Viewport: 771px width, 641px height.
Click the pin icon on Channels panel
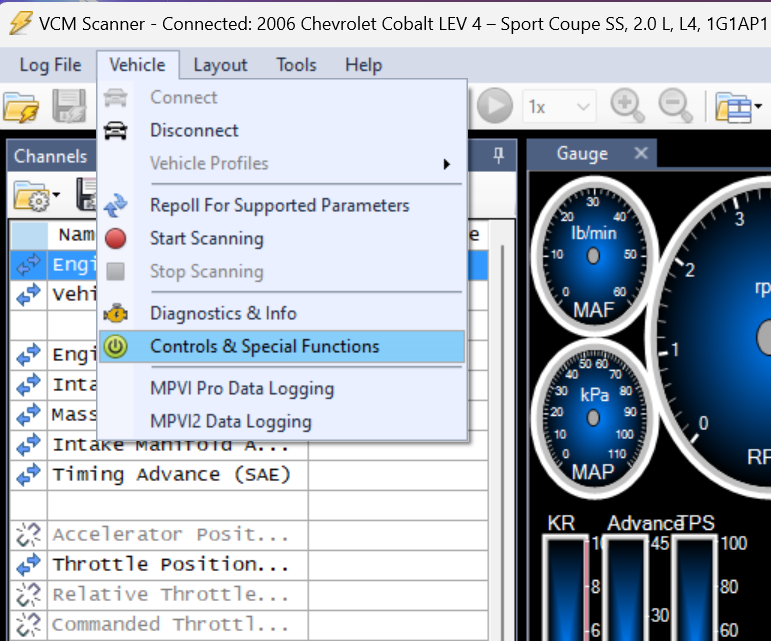pyautogui.click(x=499, y=155)
